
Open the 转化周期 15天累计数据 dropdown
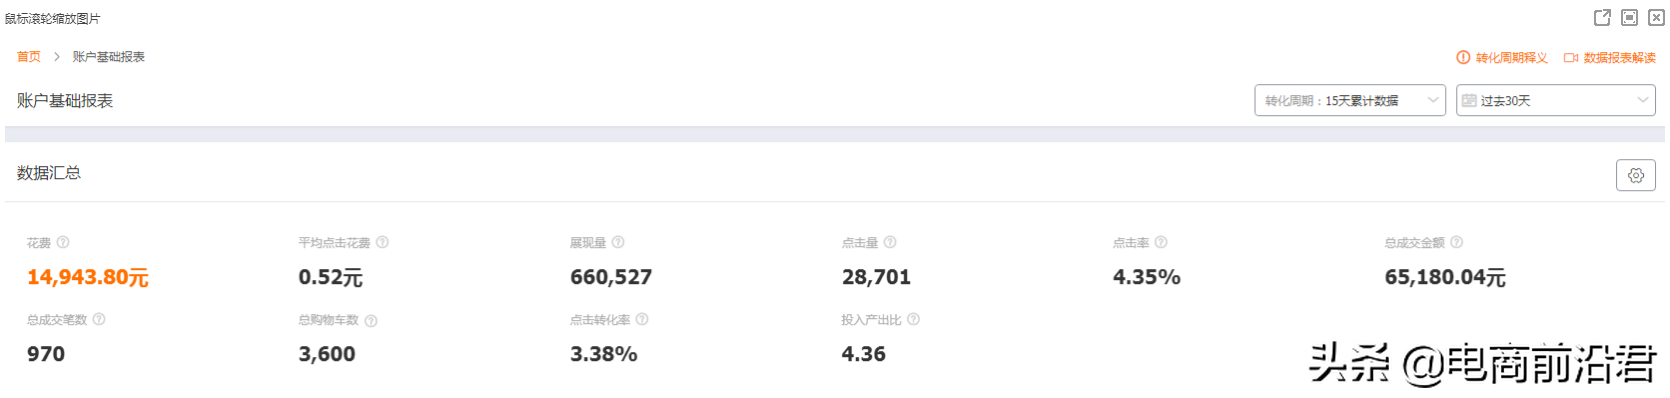[x=1350, y=100]
